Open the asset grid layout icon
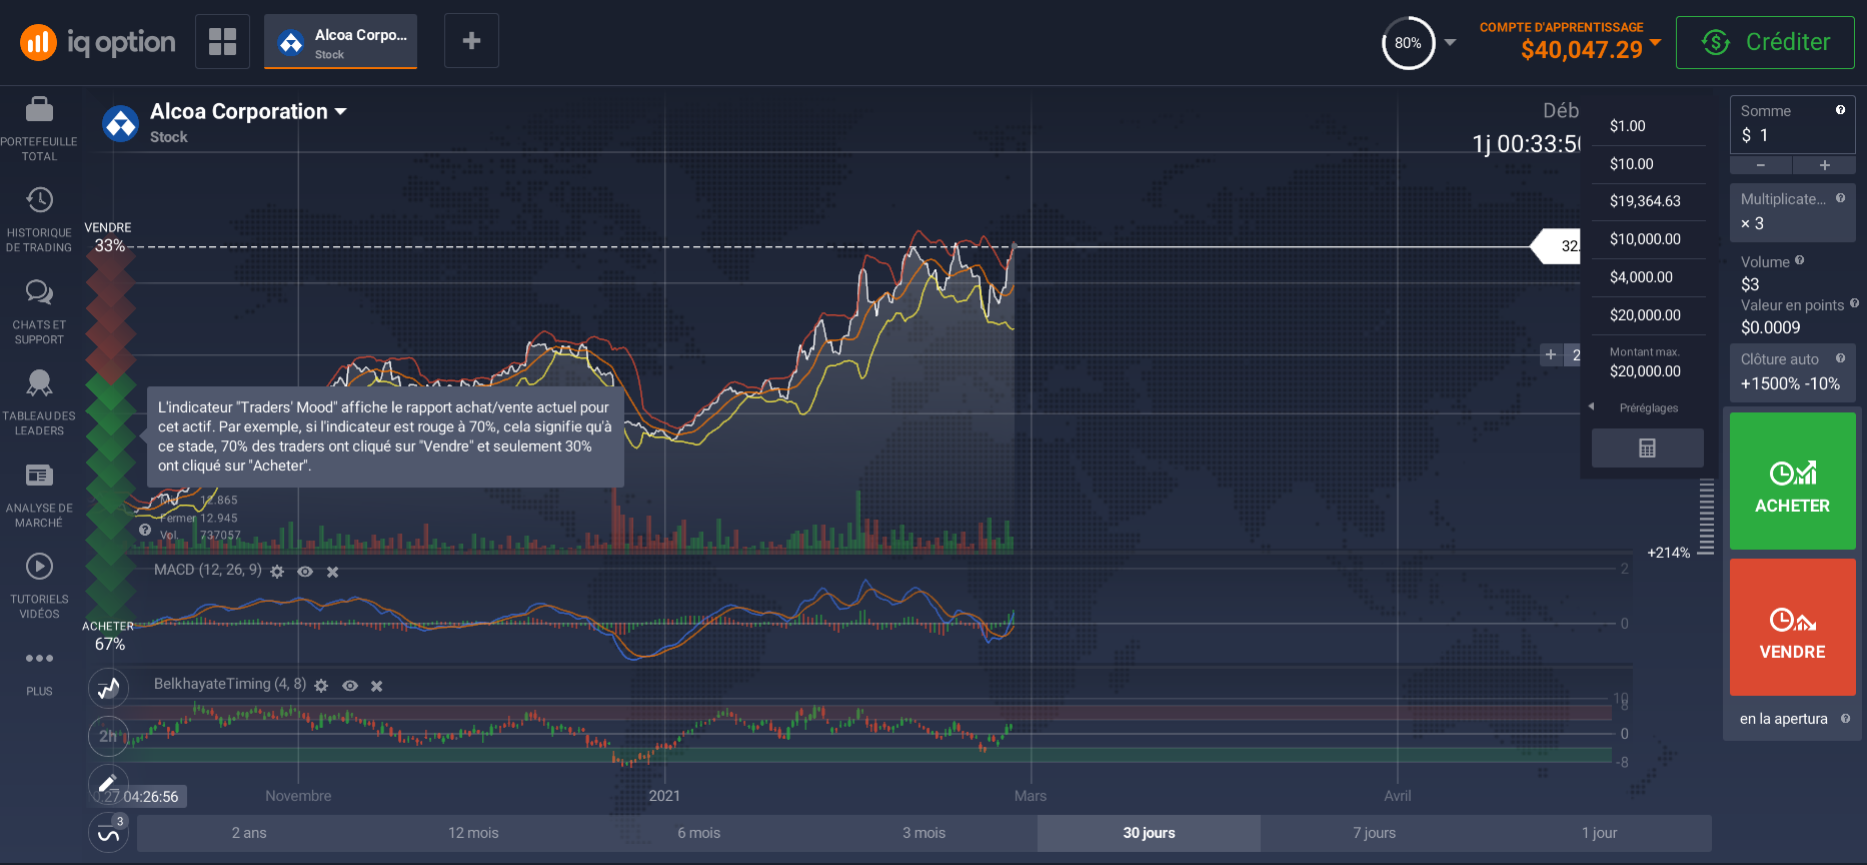The image size is (1867, 865). coord(222,41)
